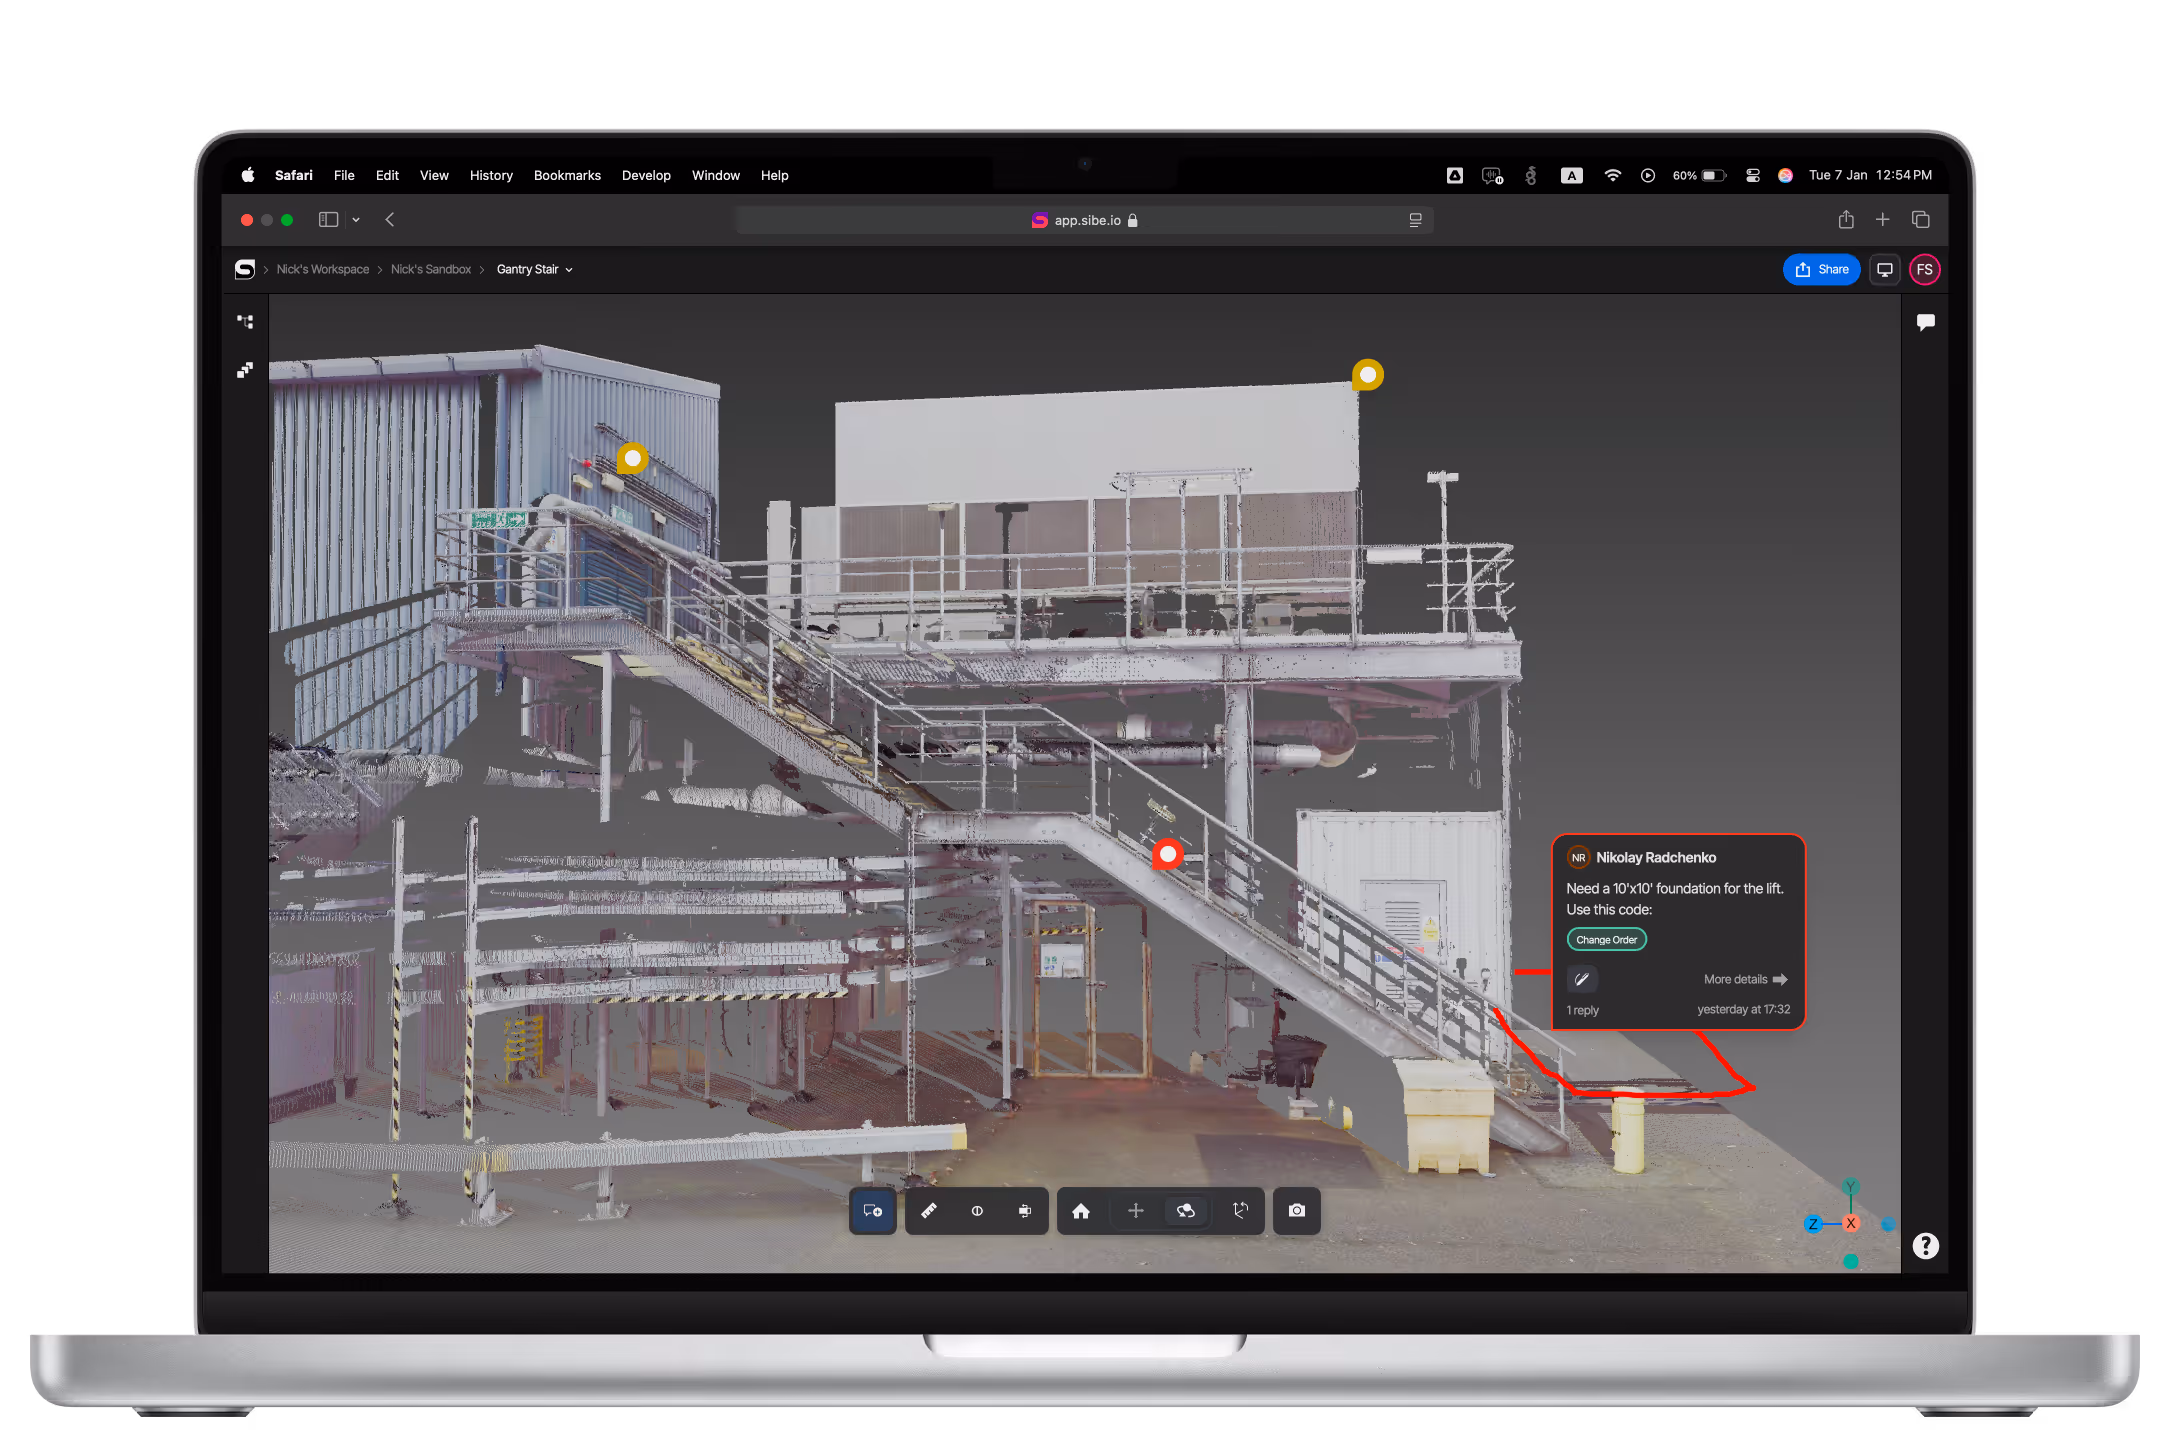Click the app.sibe.io address bar
2170x1430 pixels.
point(1084,221)
